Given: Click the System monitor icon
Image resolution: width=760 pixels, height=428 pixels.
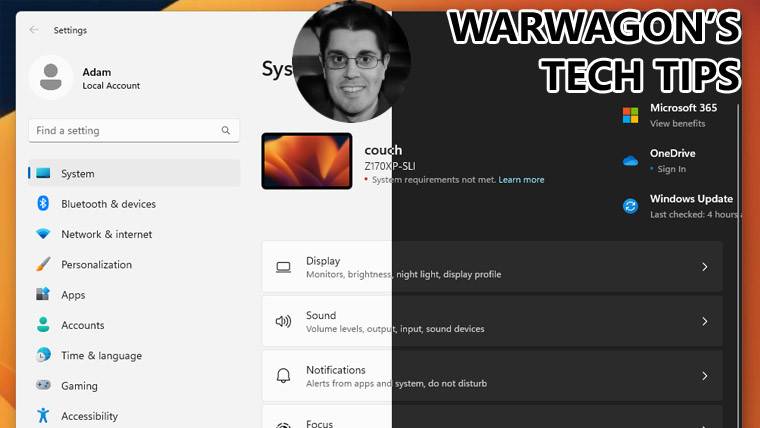Looking at the screenshot, I should [x=43, y=173].
